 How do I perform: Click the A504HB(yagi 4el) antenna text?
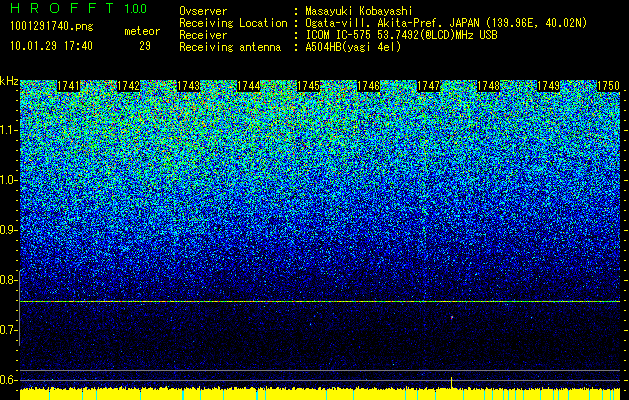[353, 47]
